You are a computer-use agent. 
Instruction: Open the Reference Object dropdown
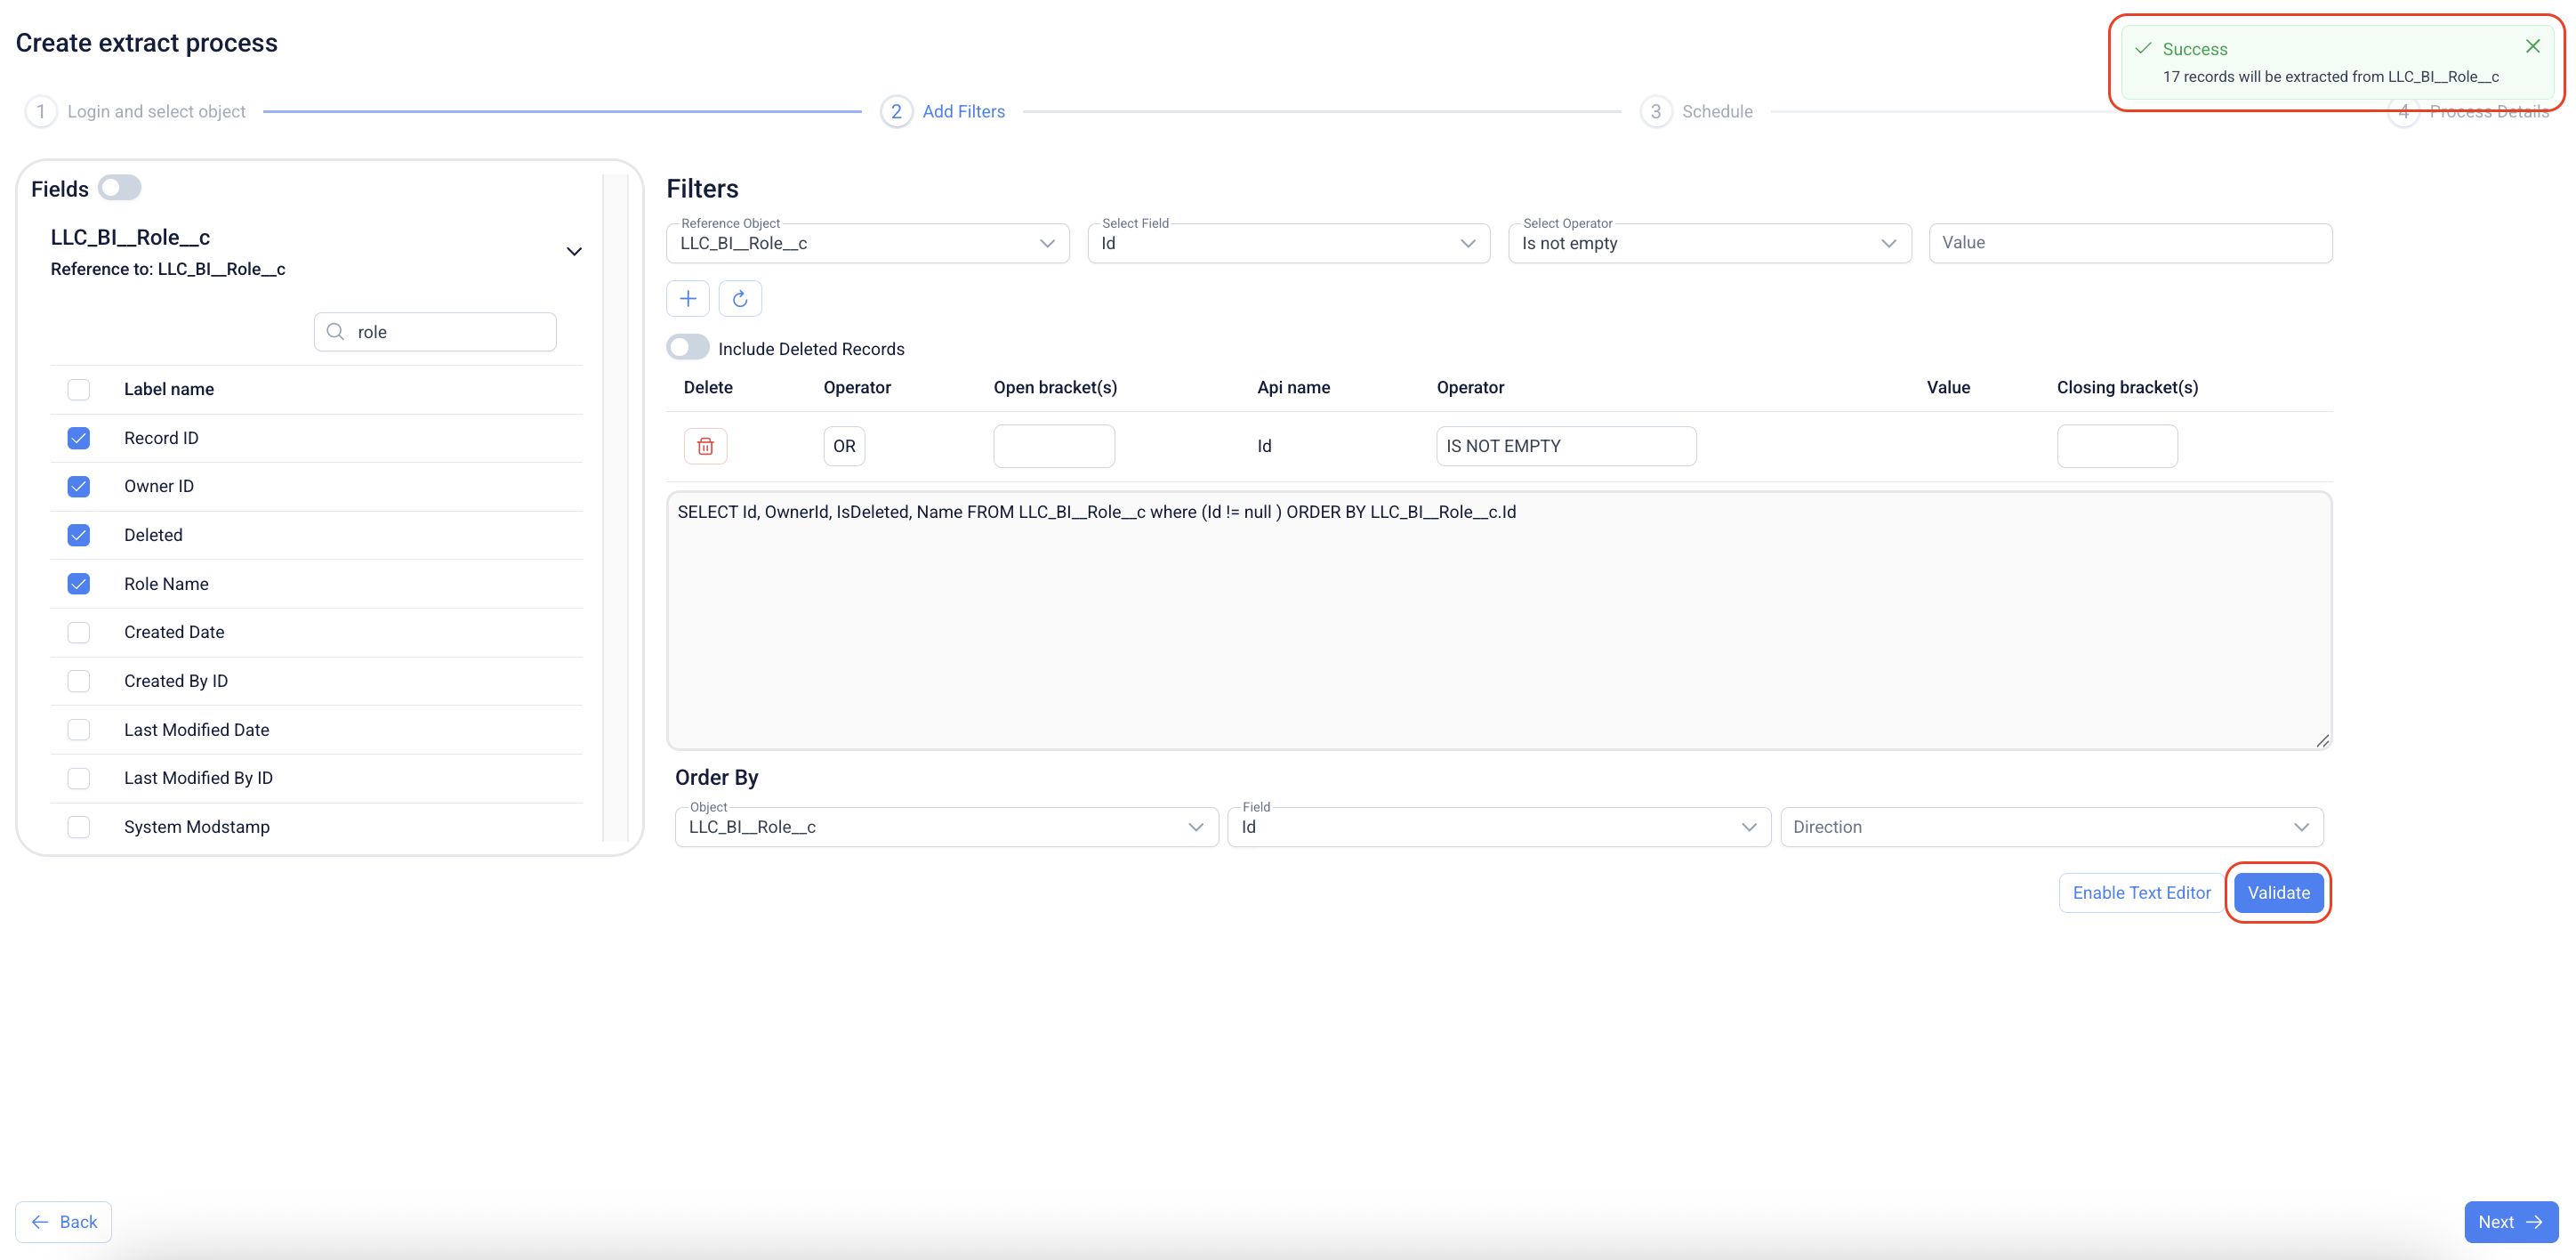(867, 243)
